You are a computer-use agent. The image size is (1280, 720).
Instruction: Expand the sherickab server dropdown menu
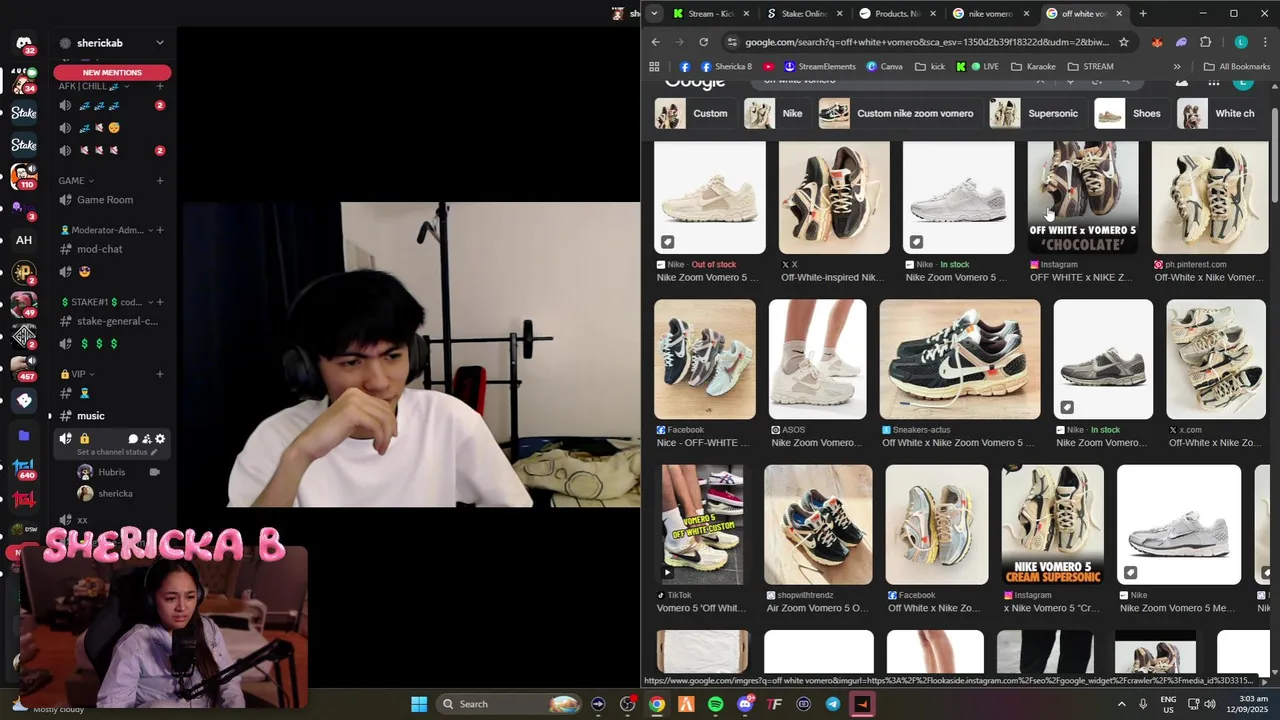point(160,43)
